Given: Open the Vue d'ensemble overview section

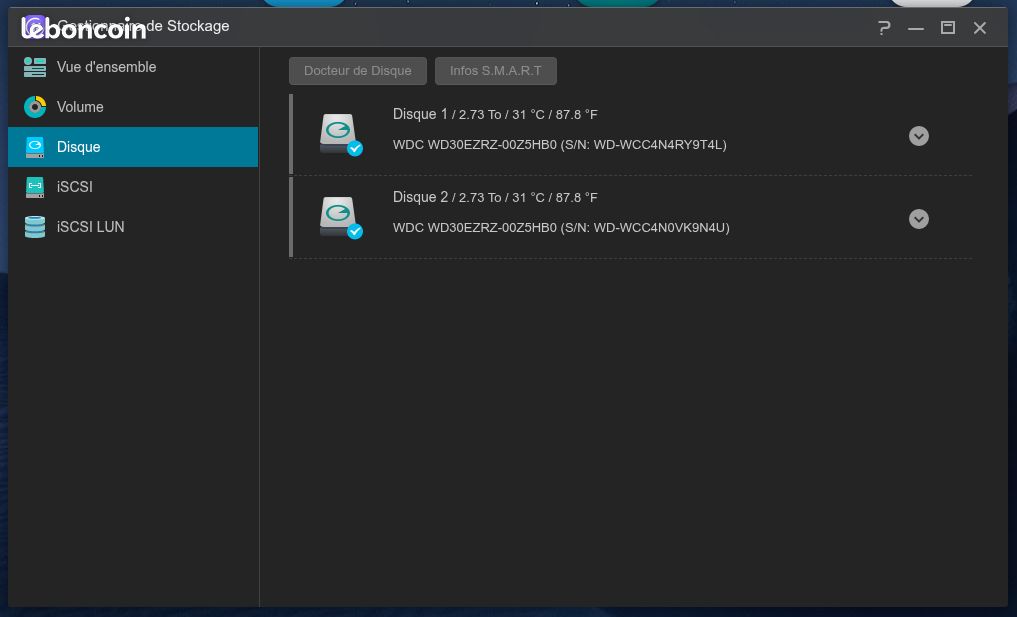Looking at the screenshot, I should (133, 67).
